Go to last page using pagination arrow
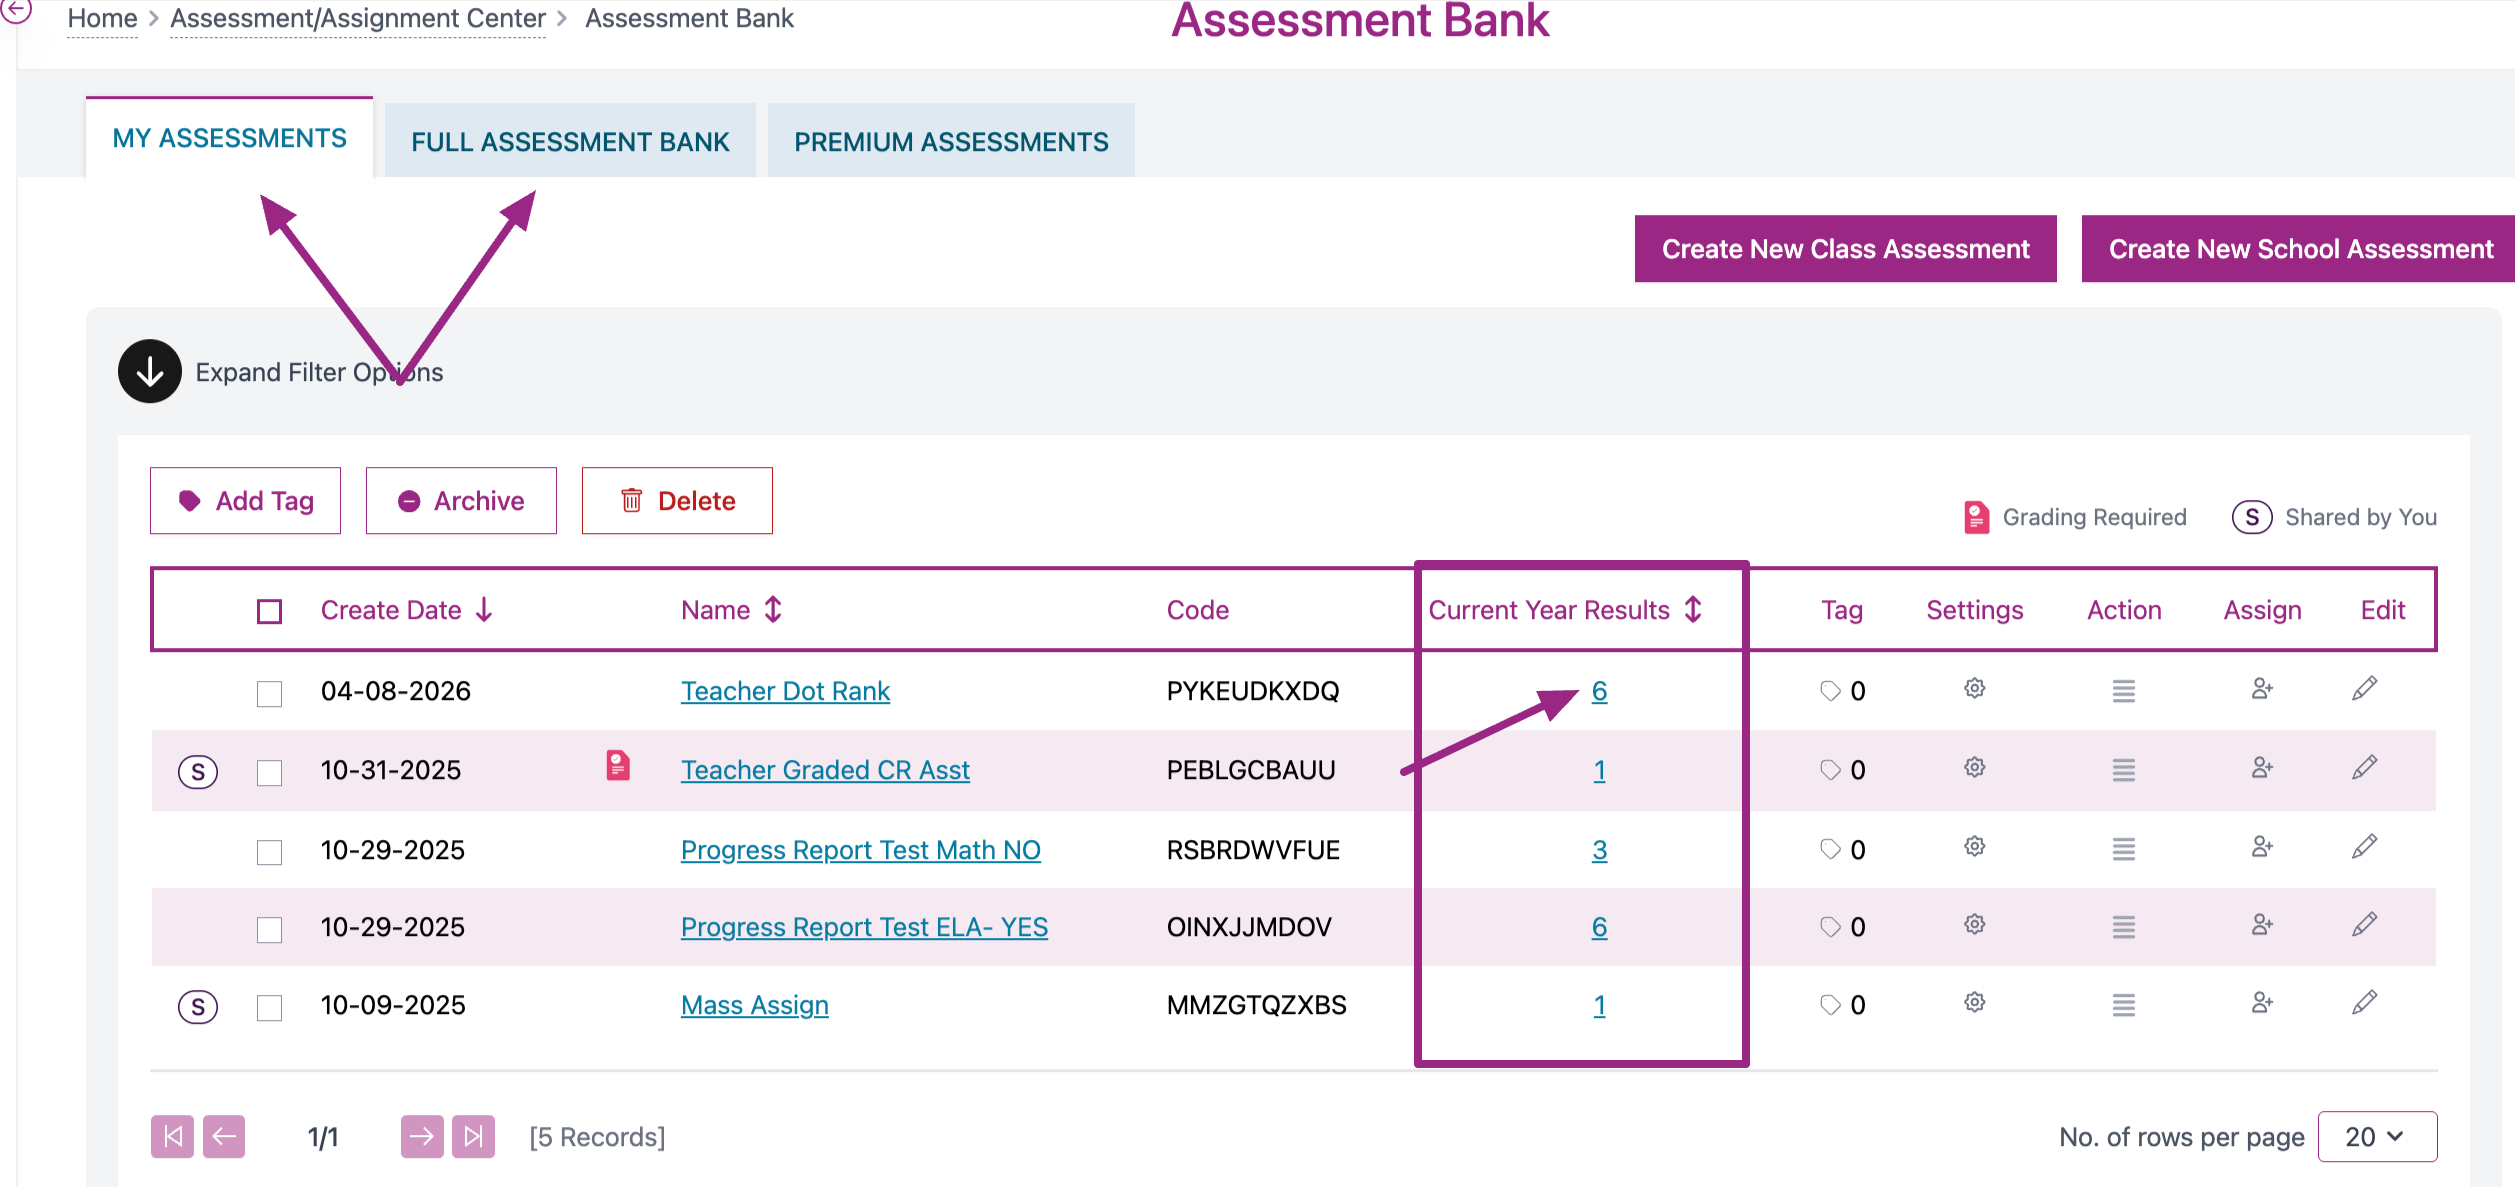Screen dimensions: 2515x1187 tap(473, 1136)
